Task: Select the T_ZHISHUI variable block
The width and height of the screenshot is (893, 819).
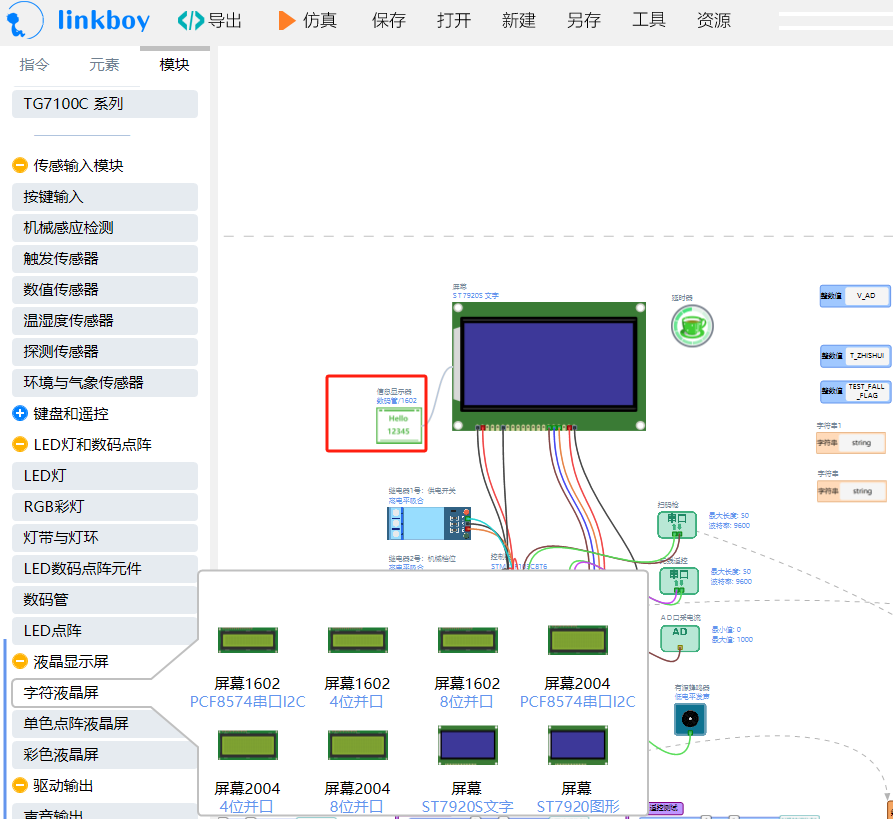Action: 854,355
